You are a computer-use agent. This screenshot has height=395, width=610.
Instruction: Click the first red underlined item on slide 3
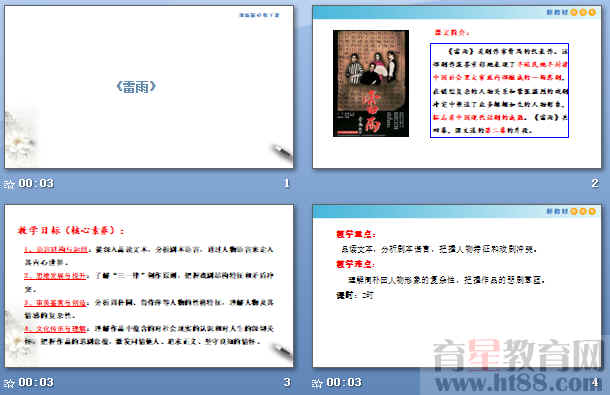point(56,249)
